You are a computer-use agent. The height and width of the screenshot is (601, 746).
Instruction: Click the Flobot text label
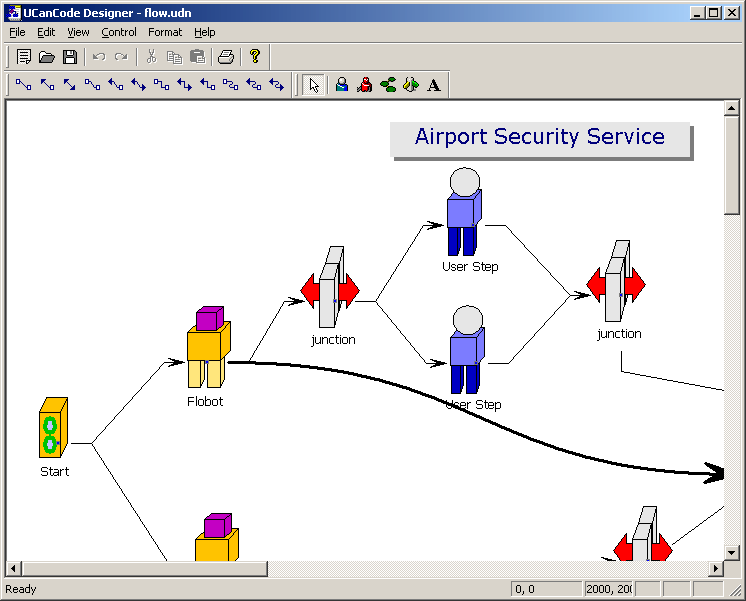(205, 402)
